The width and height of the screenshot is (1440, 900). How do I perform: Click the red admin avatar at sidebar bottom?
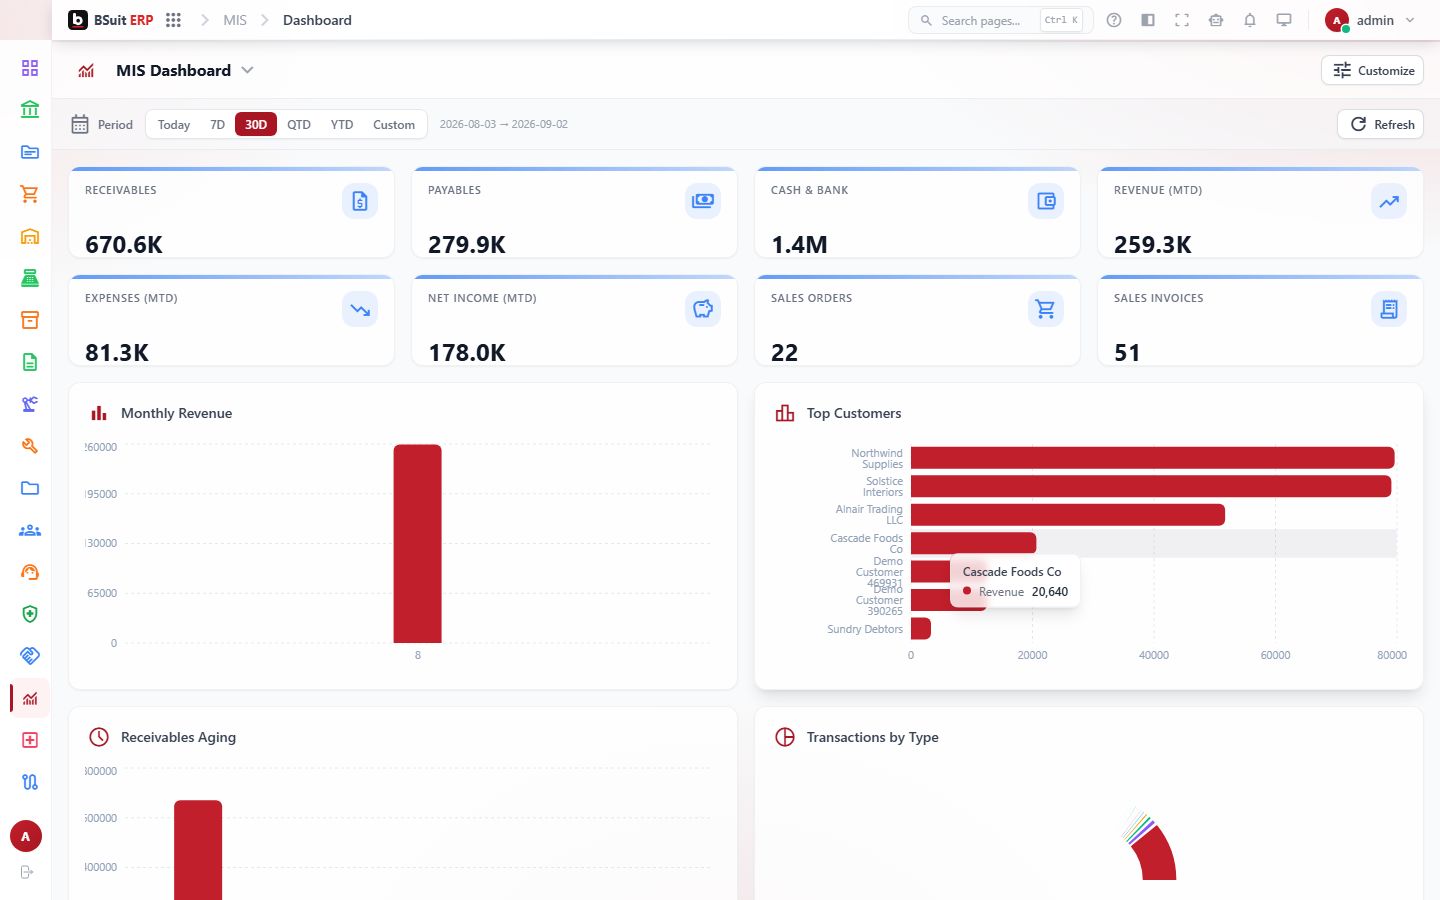click(x=26, y=836)
